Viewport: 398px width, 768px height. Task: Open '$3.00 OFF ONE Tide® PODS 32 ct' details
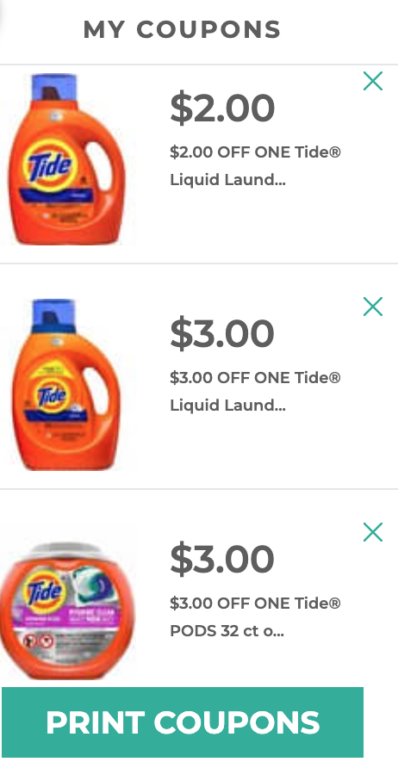point(255,617)
